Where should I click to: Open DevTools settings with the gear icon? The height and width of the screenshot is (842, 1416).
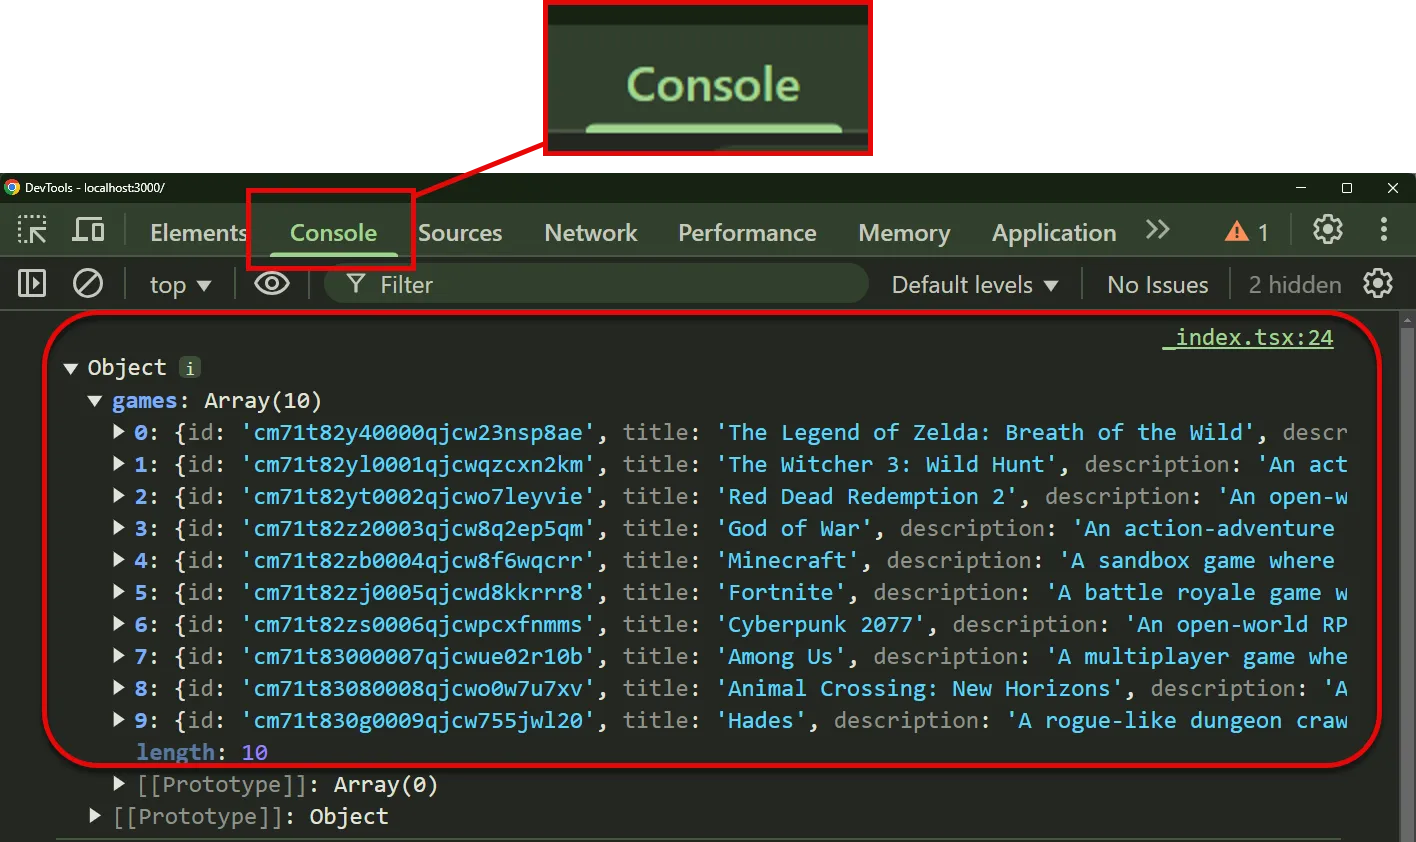(x=1327, y=229)
